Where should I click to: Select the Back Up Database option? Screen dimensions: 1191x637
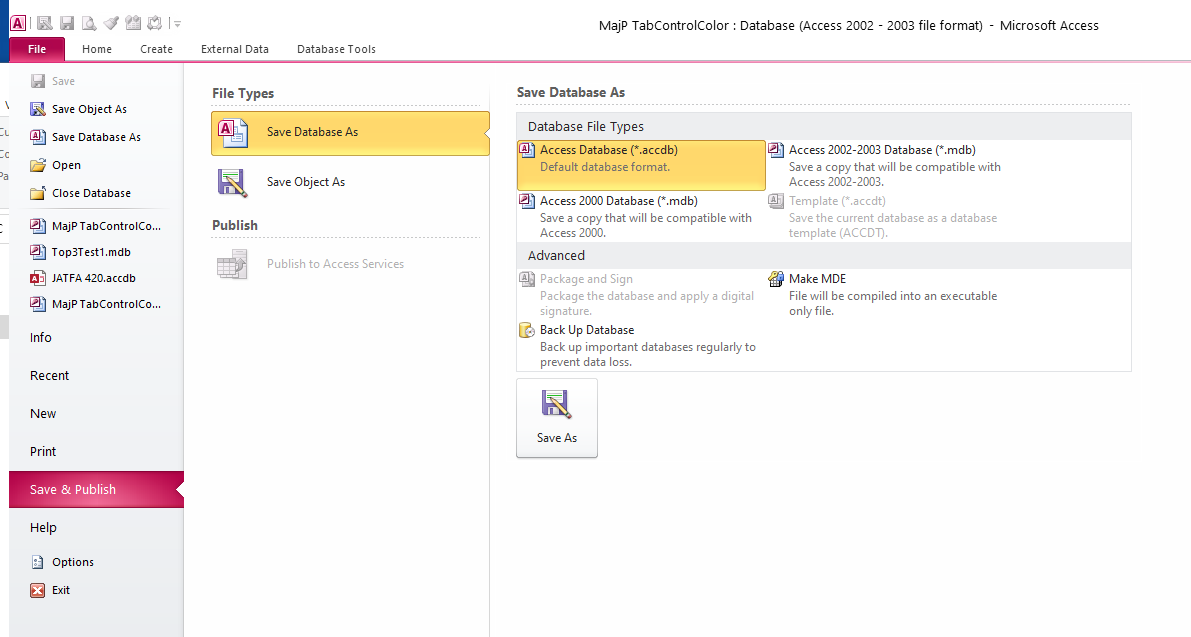[641, 345]
